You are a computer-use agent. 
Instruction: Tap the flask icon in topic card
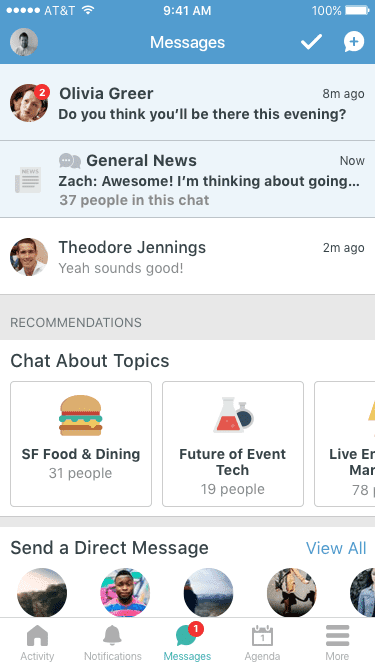[233, 415]
